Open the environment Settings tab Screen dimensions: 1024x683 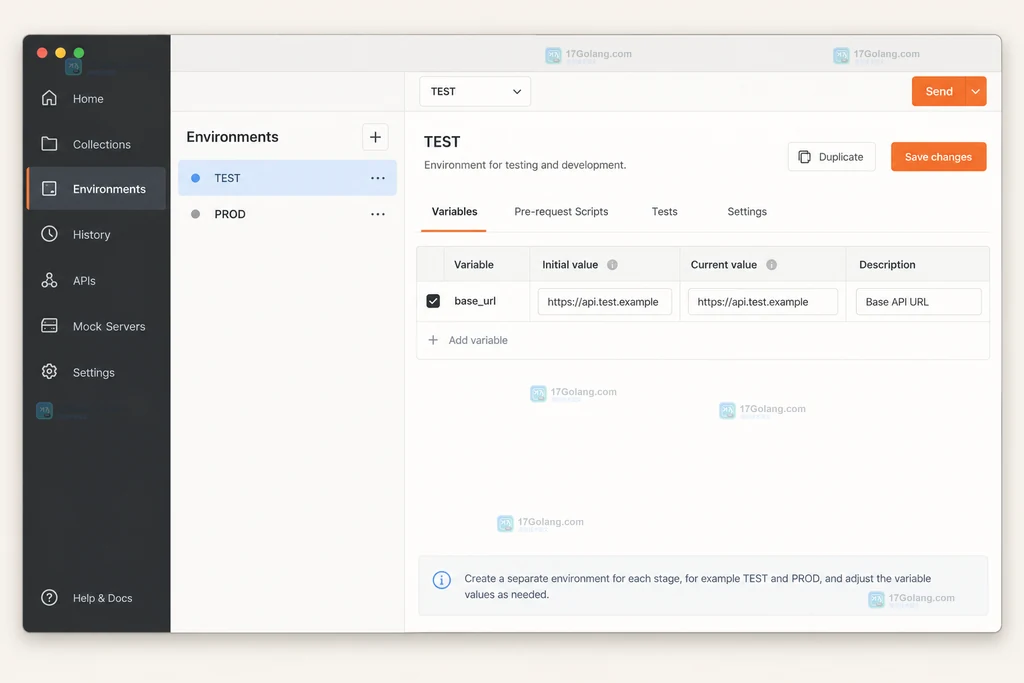tap(747, 212)
